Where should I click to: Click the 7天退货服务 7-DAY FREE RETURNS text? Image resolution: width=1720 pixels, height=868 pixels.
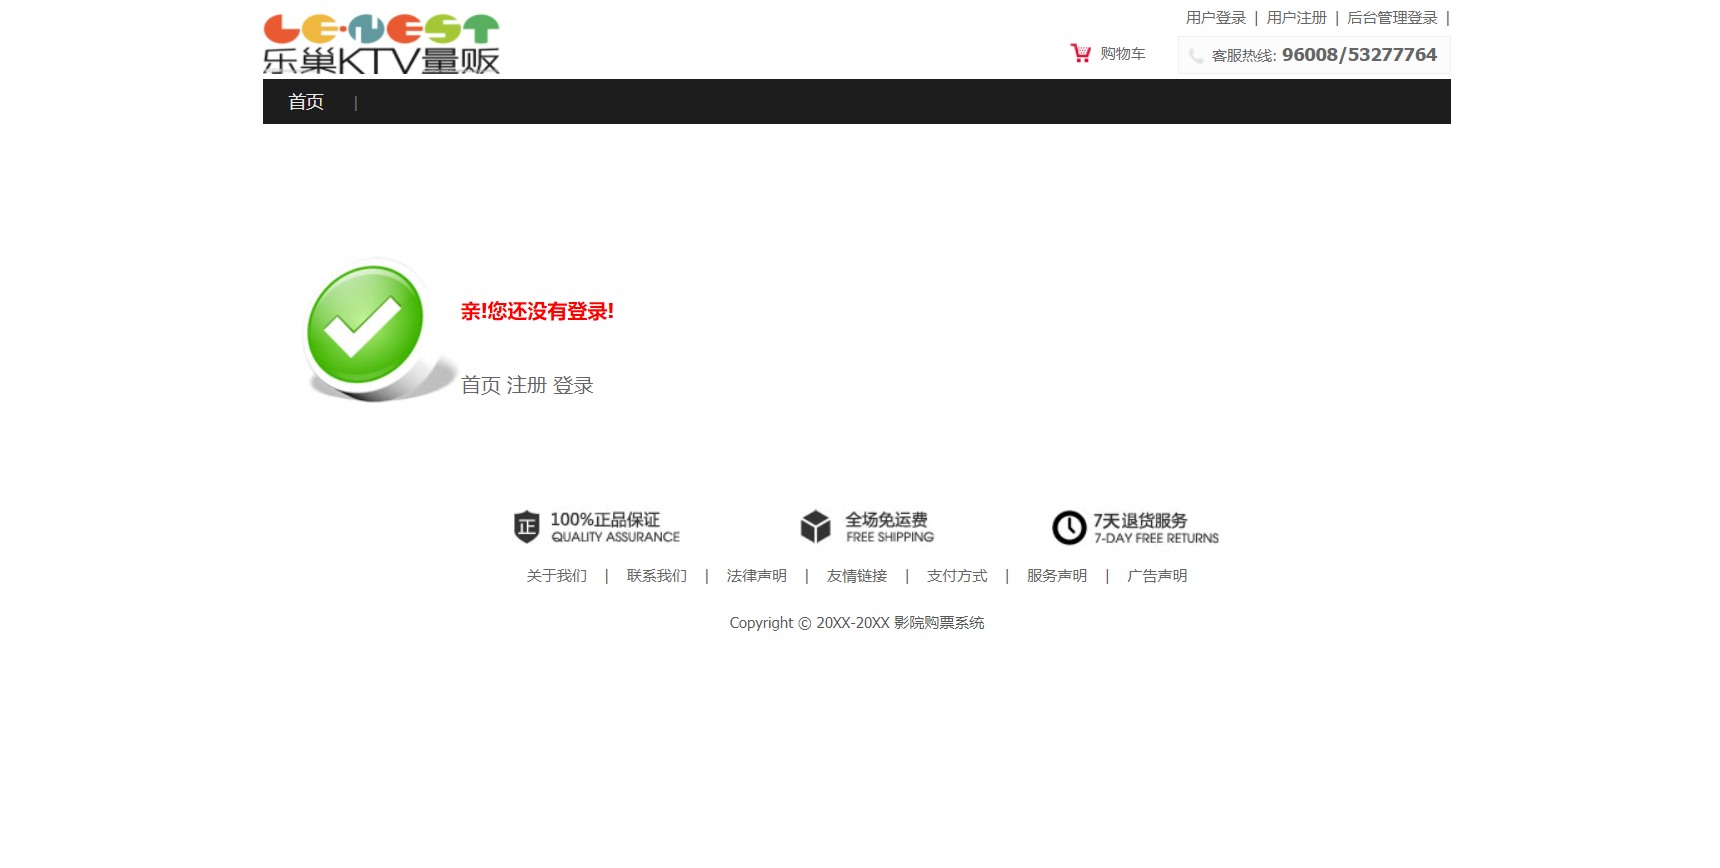coord(1156,528)
